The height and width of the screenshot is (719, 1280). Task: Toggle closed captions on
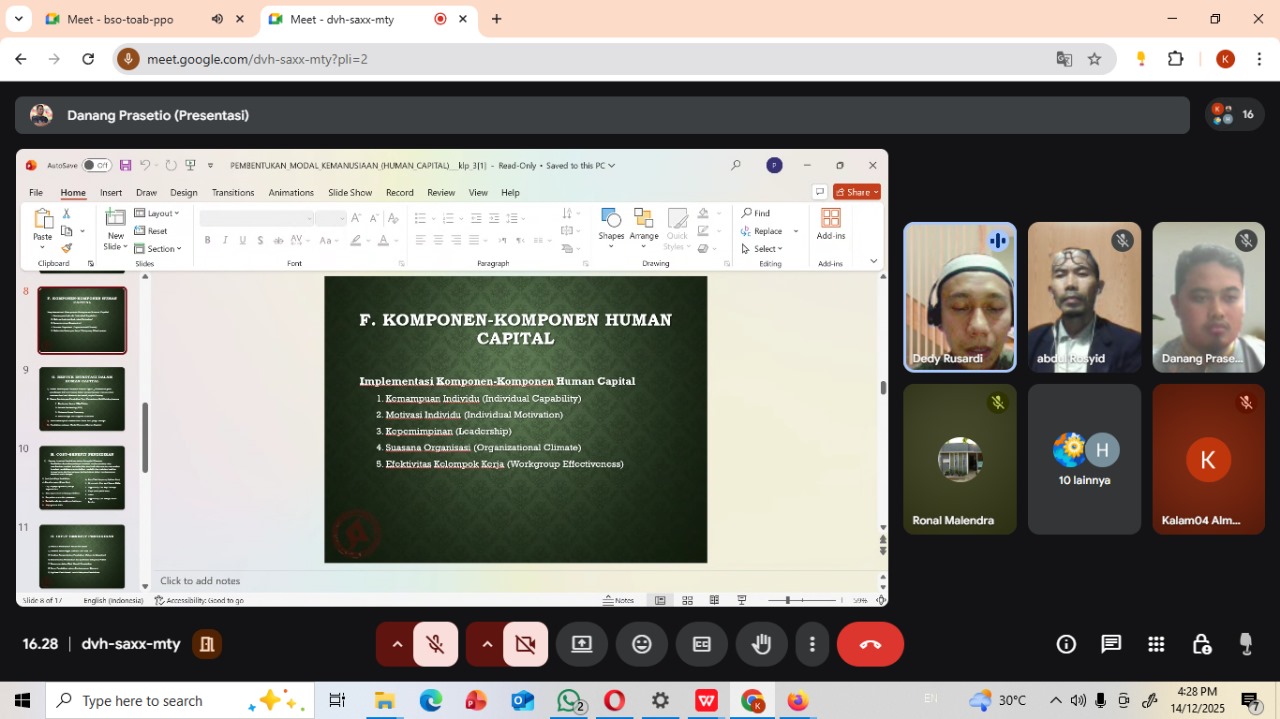702,645
